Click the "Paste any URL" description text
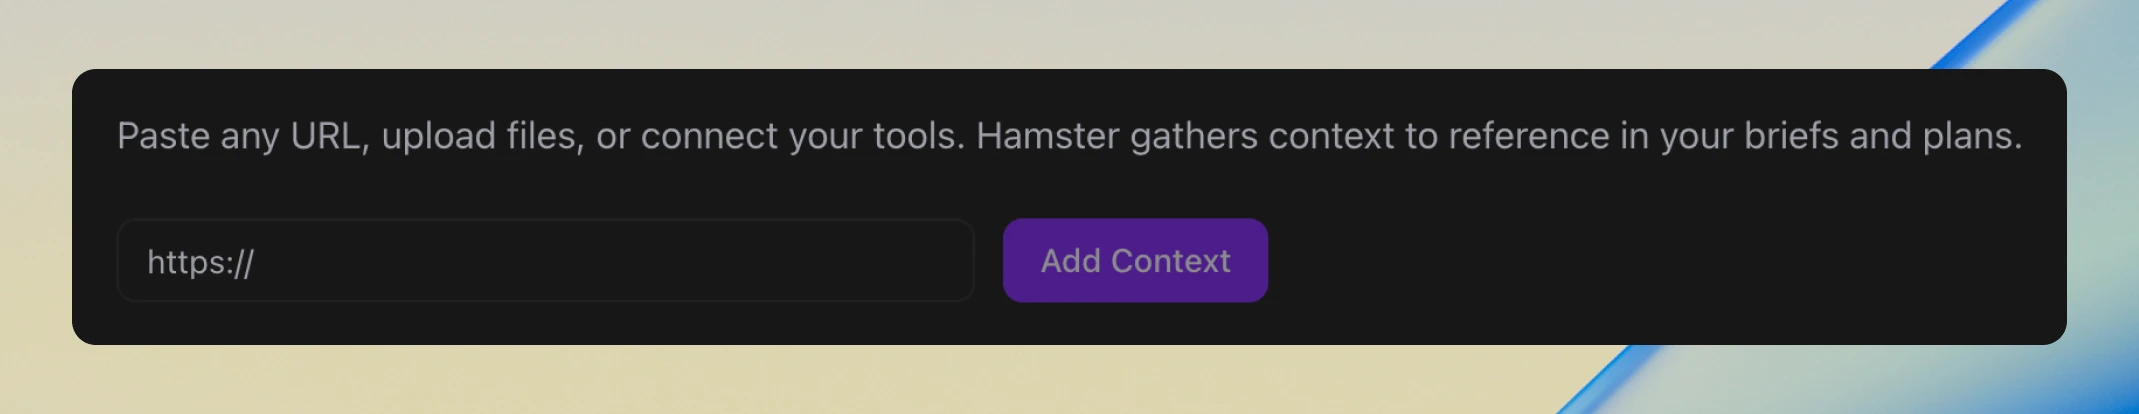The image size is (2139, 414). point(238,136)
